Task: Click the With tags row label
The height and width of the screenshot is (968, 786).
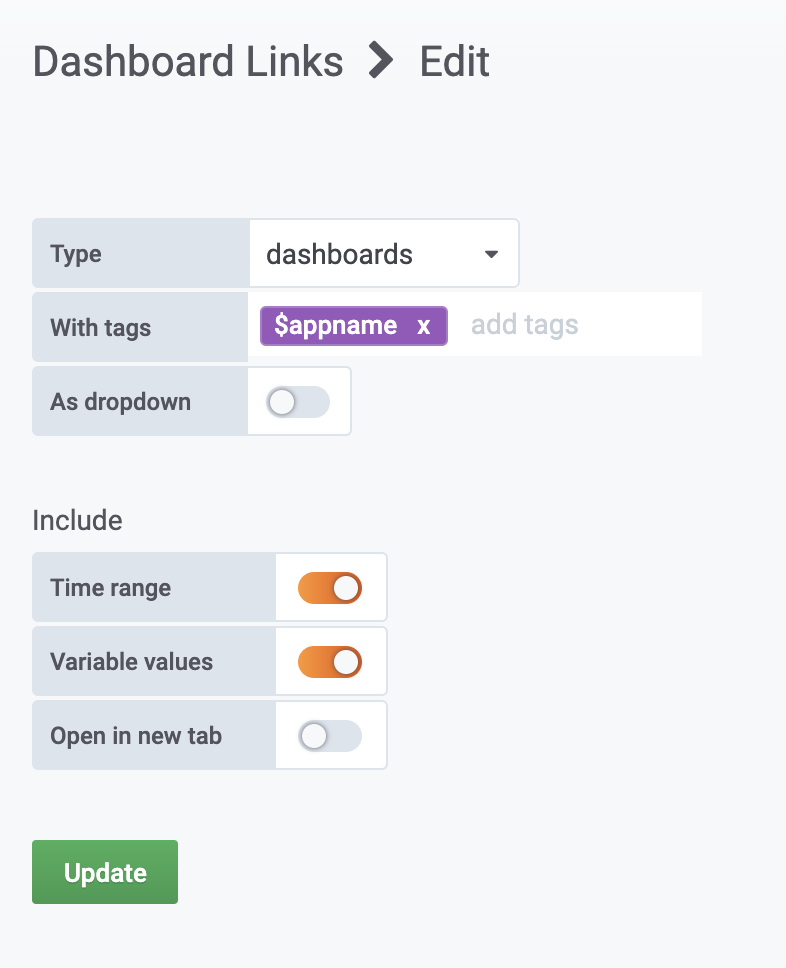Action: [x=100, y=327]
